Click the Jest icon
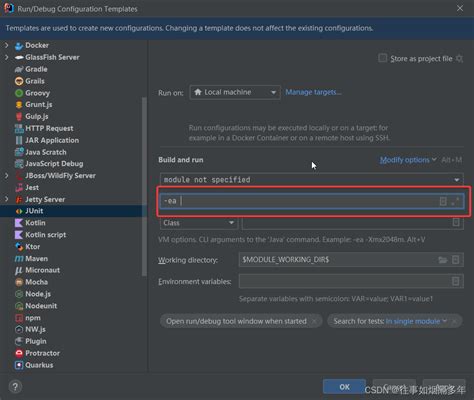Screen dimensions: 474x400 (x=19, y=188)
